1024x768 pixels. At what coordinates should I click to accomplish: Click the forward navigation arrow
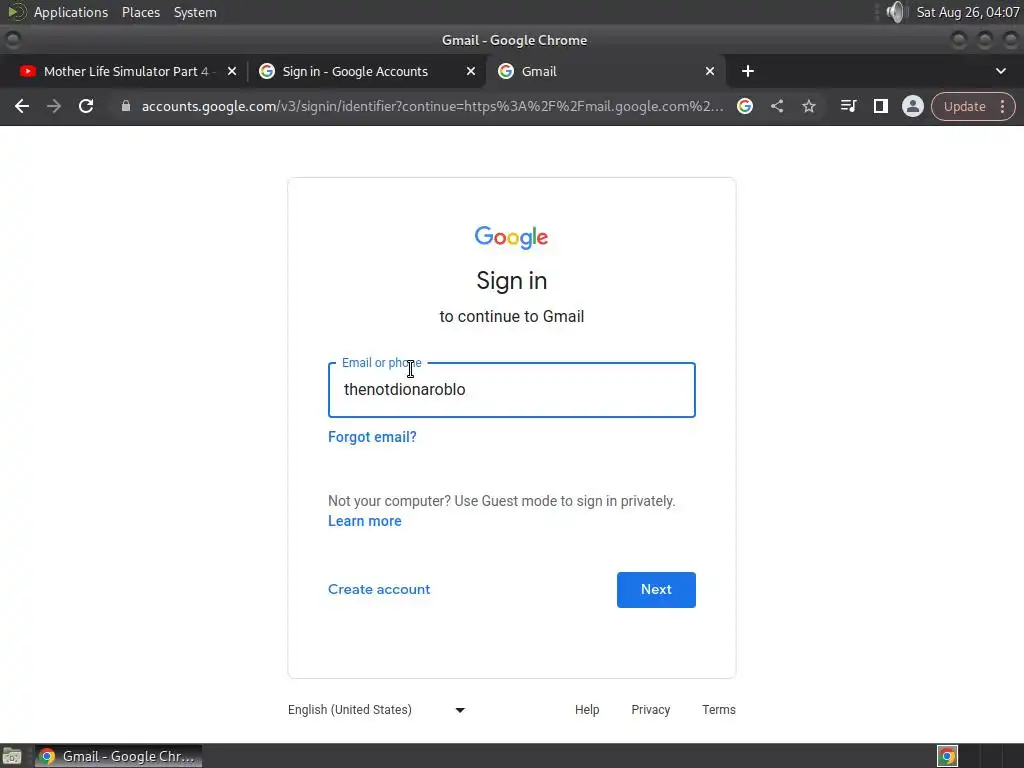pos(54,106)
